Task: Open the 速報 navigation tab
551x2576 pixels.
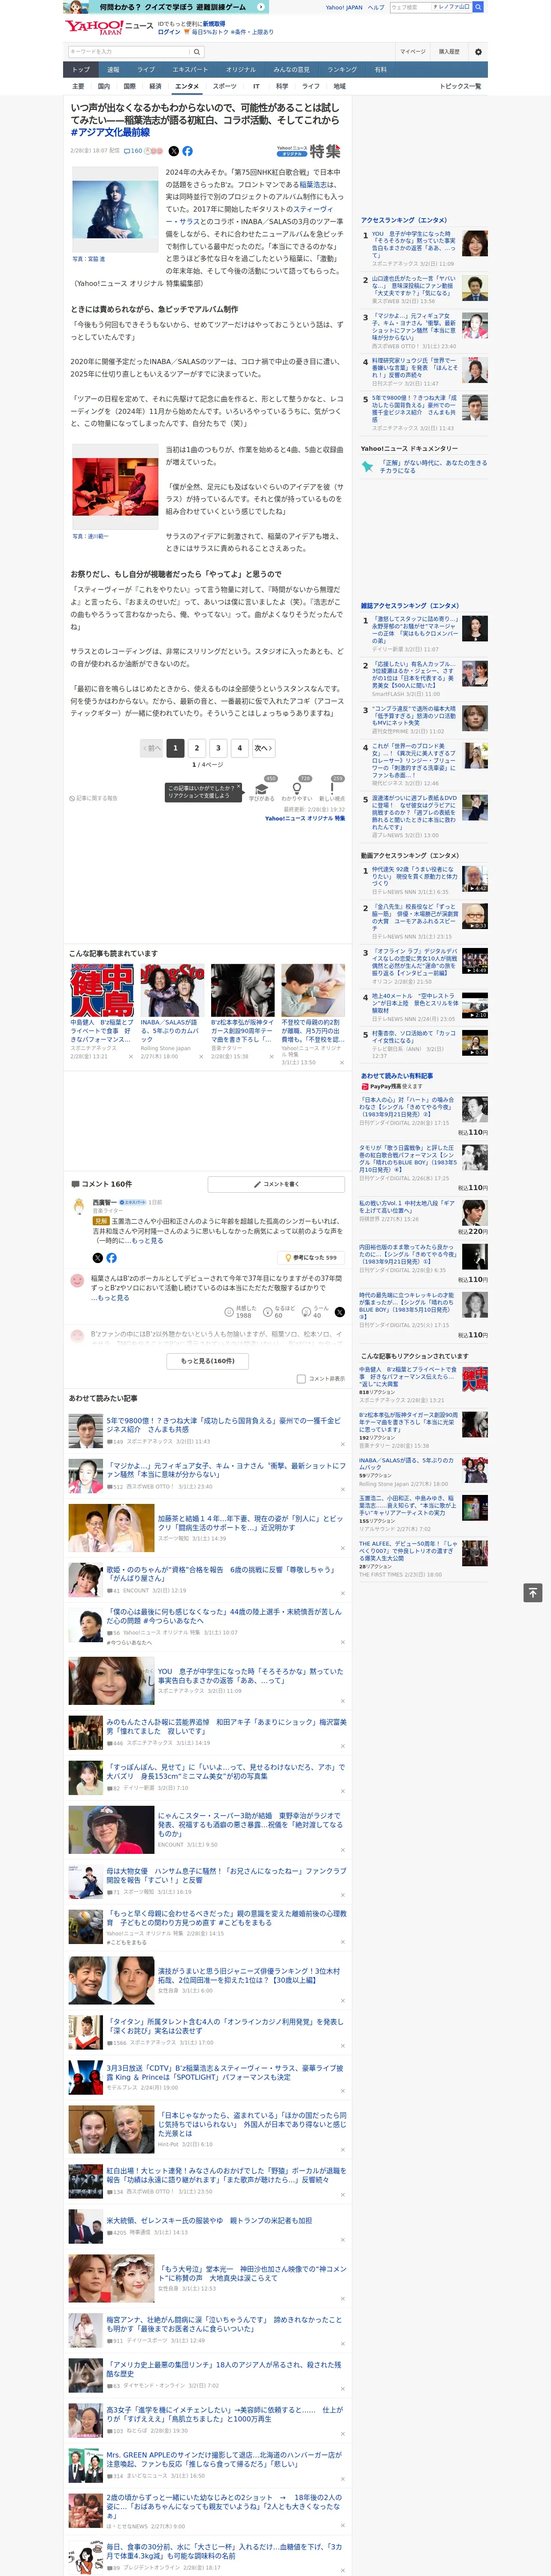Action: tap(113, 69)
